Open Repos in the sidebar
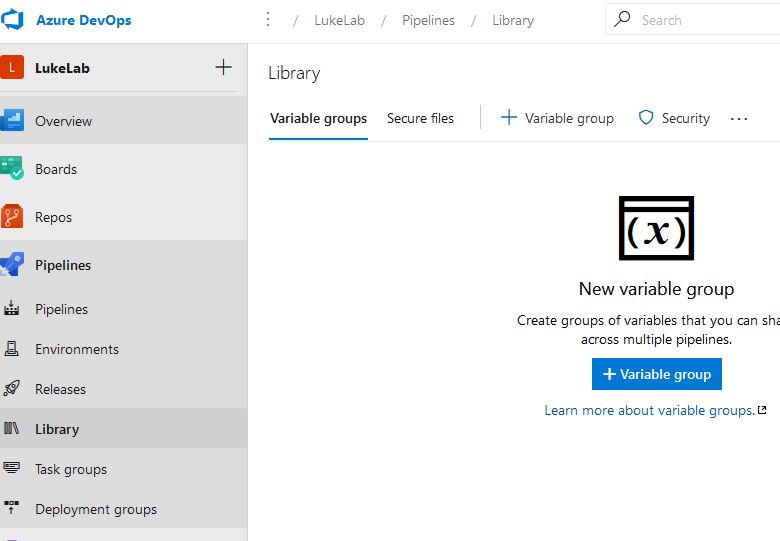Image resolution: width=780 pixels, height=541 pixels. tap(53, 217)
